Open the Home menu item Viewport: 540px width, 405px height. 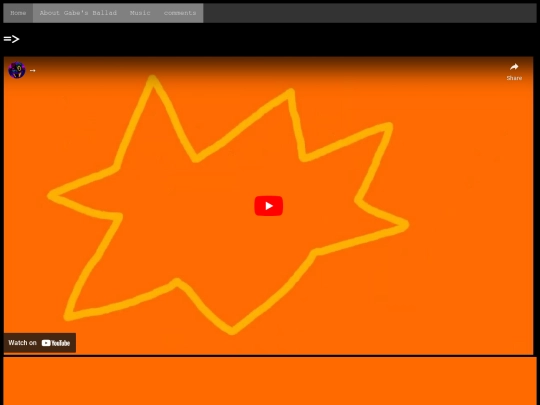(x=18, y=13)
